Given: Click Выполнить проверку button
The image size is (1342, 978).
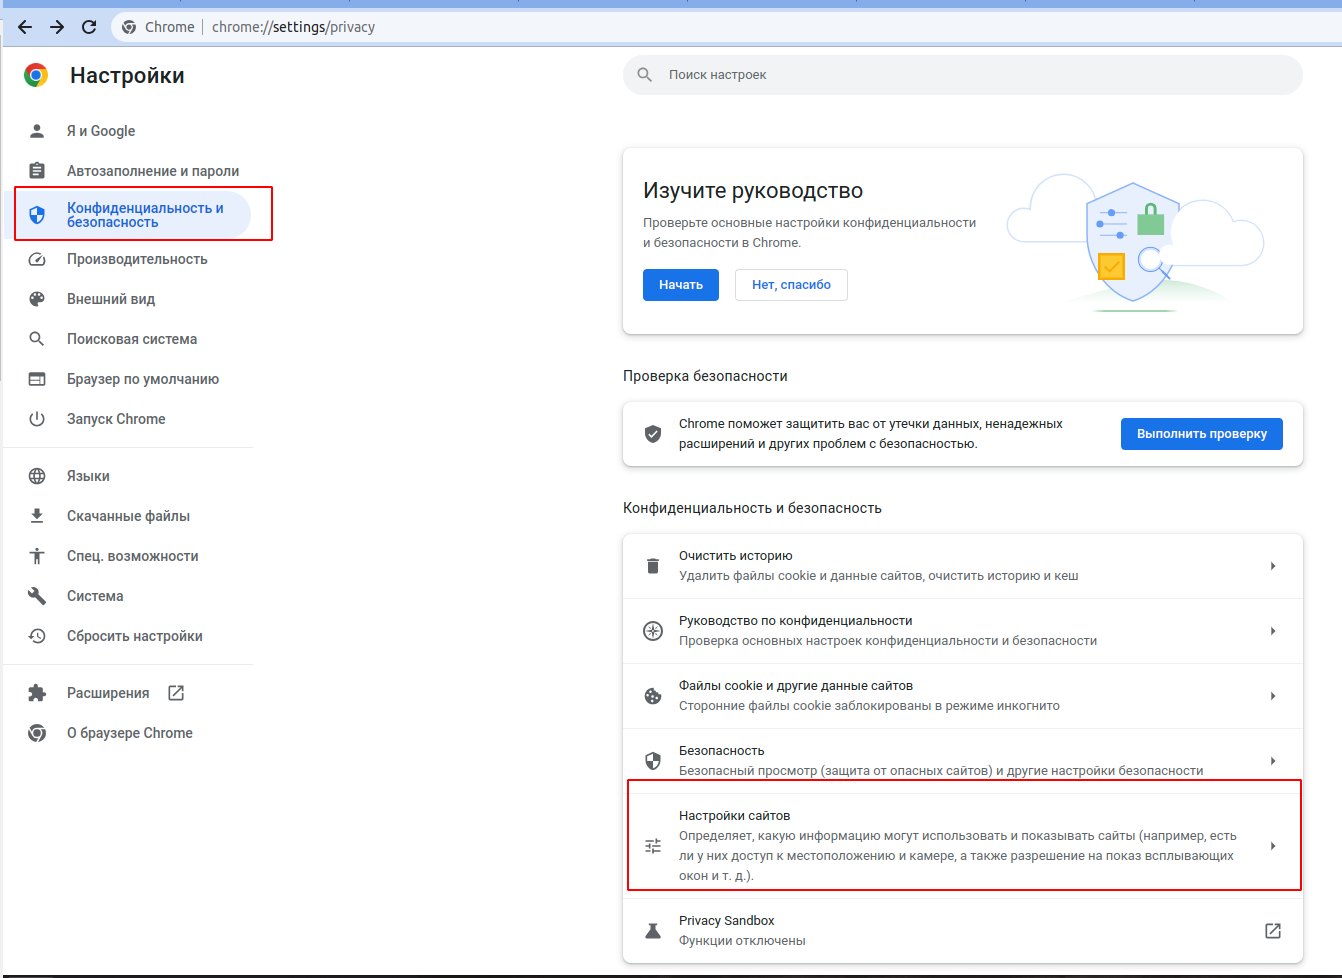Looking at the screenshot, I should tap(1202, 434).
